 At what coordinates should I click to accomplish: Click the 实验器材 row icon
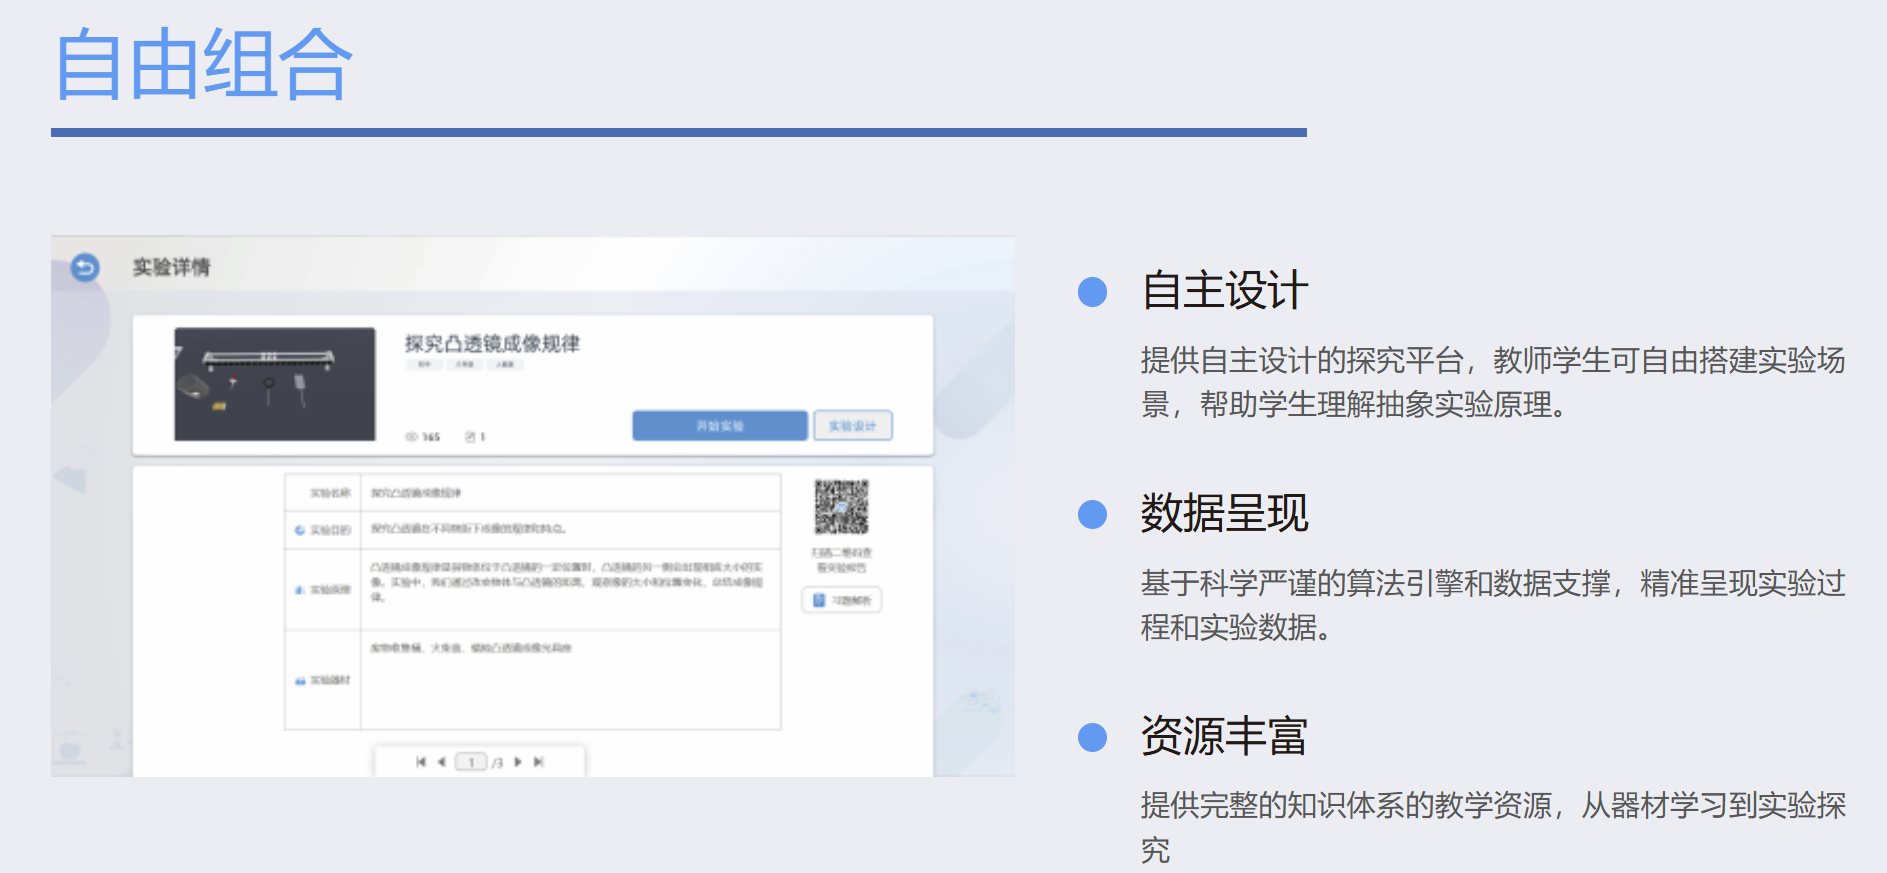click(x=299, y=681)
